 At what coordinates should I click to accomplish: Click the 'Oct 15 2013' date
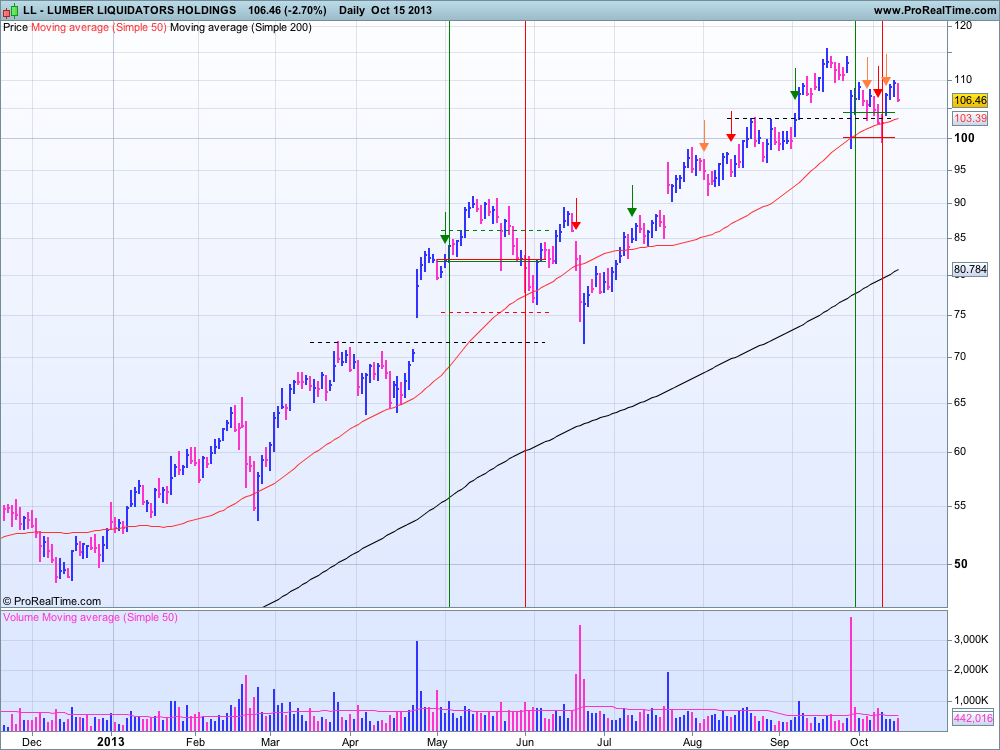tap(401, 10)
